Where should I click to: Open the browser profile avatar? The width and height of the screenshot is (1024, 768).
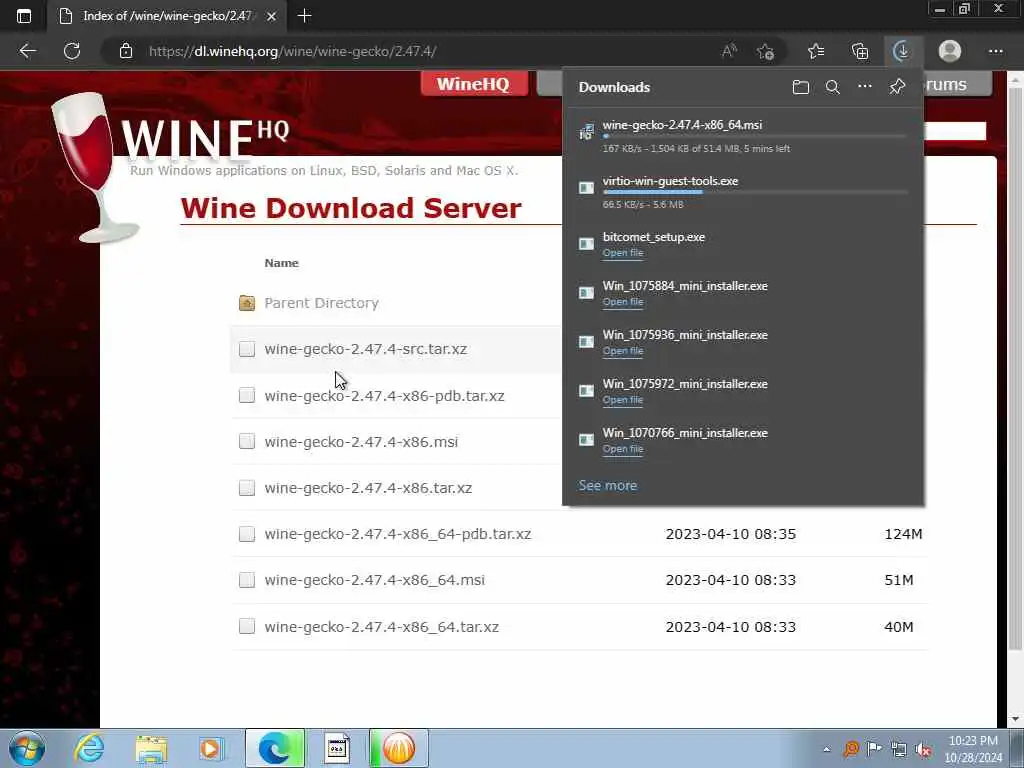tap(950, 51)
